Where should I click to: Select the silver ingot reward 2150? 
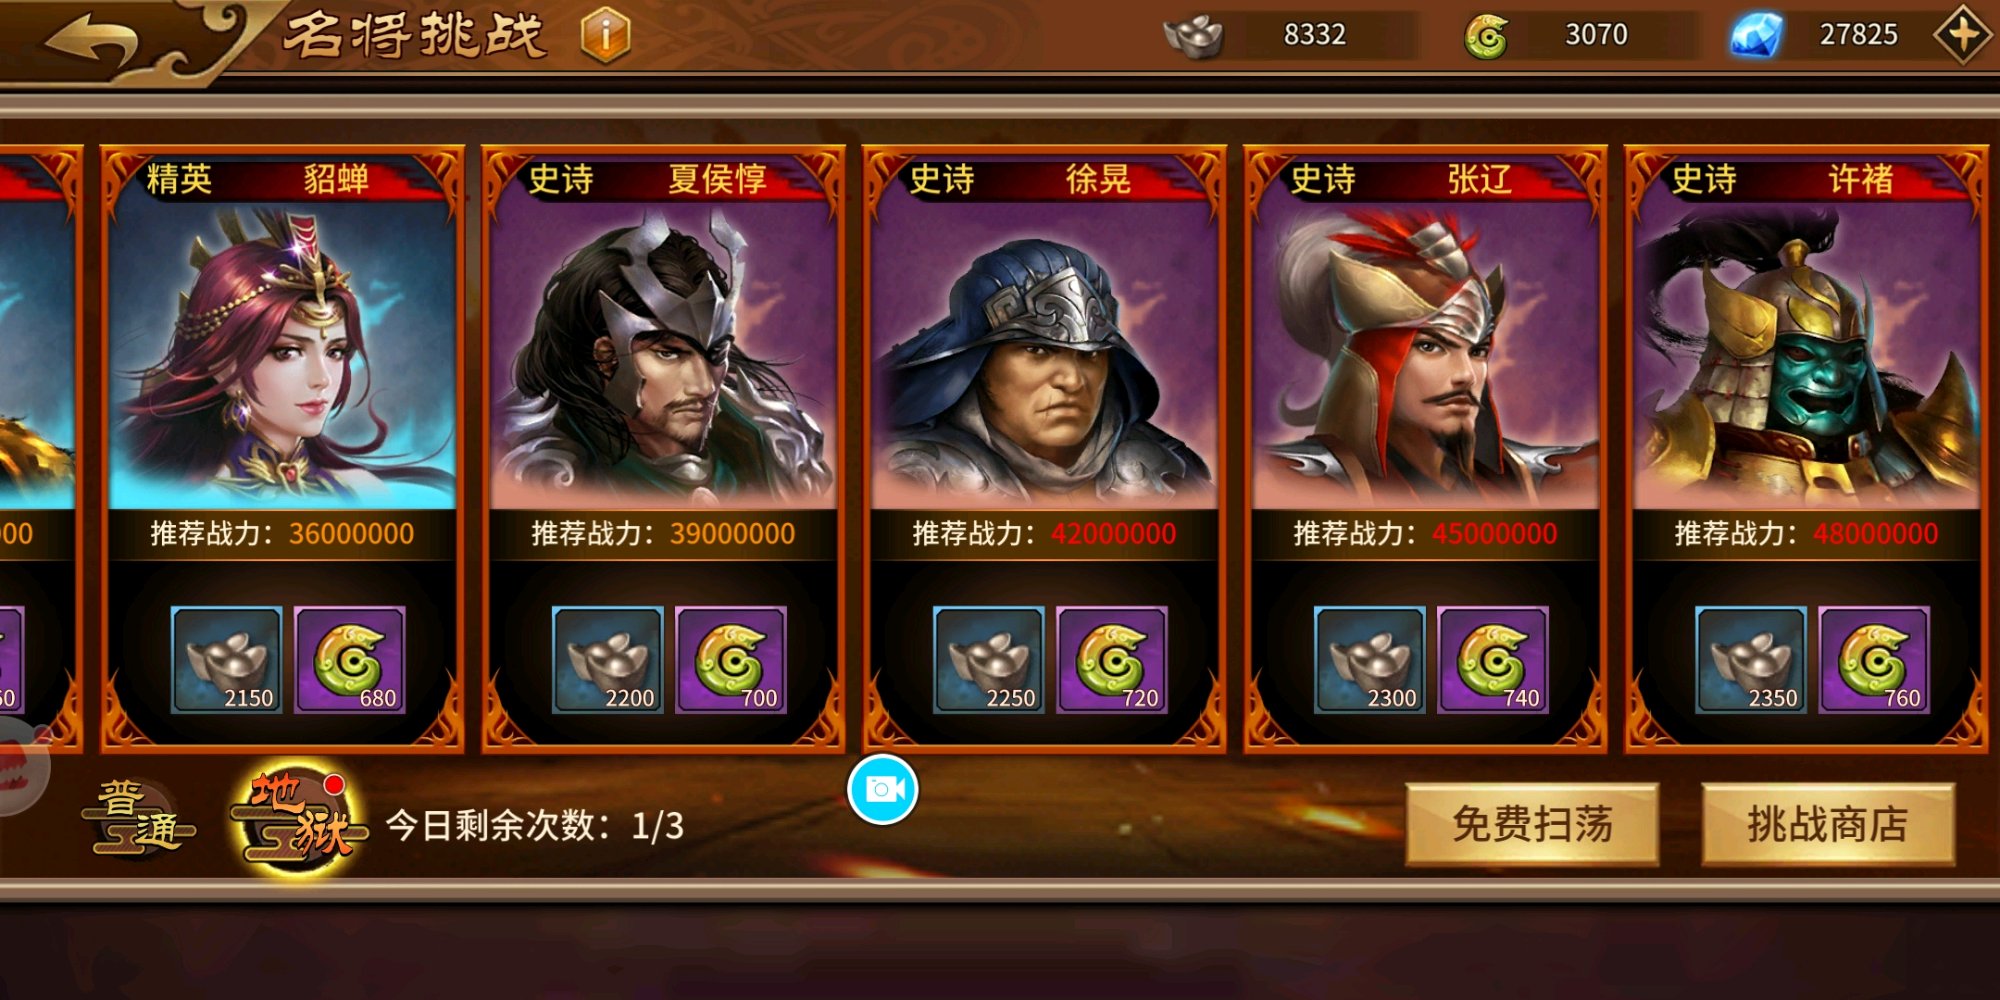(227, 660)
